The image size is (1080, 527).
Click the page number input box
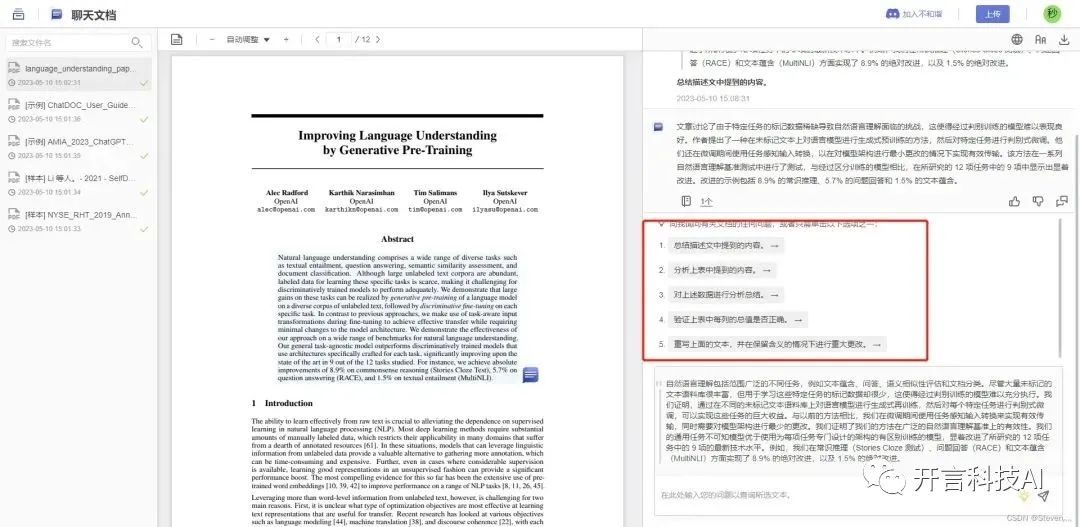(x=338, y=39)
